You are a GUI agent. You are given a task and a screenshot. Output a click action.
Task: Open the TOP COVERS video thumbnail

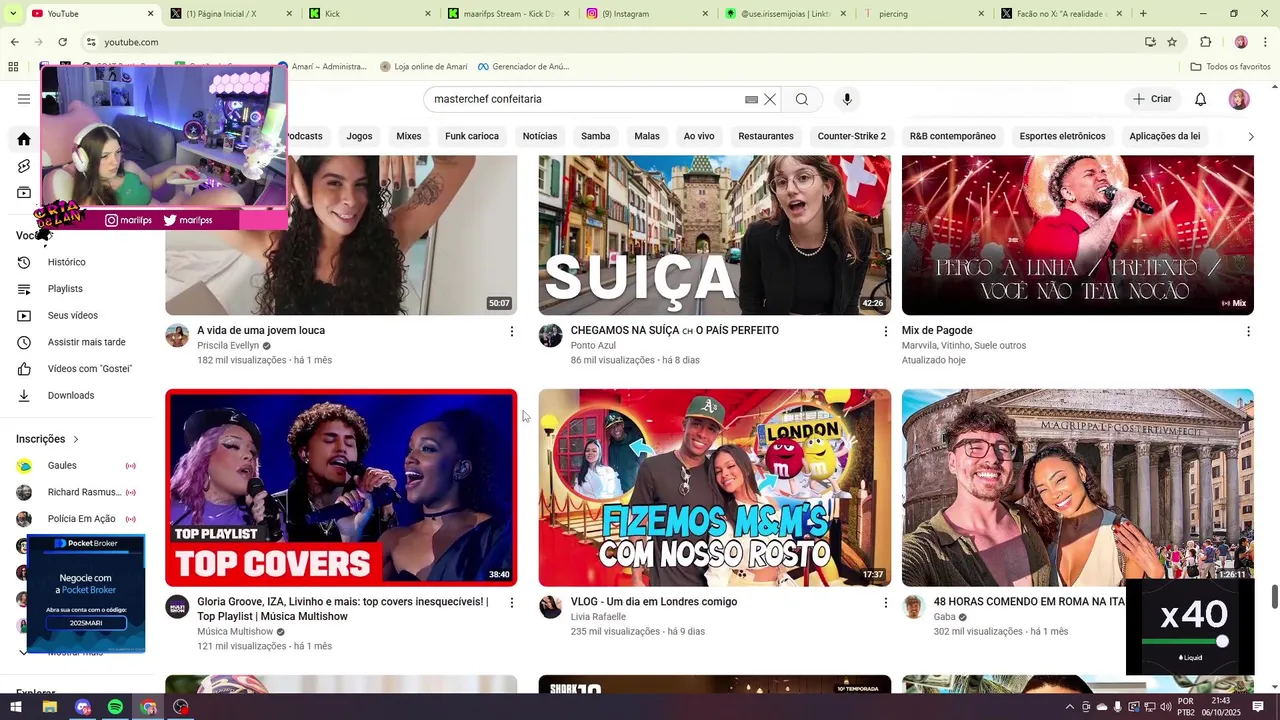click(341, 488)
